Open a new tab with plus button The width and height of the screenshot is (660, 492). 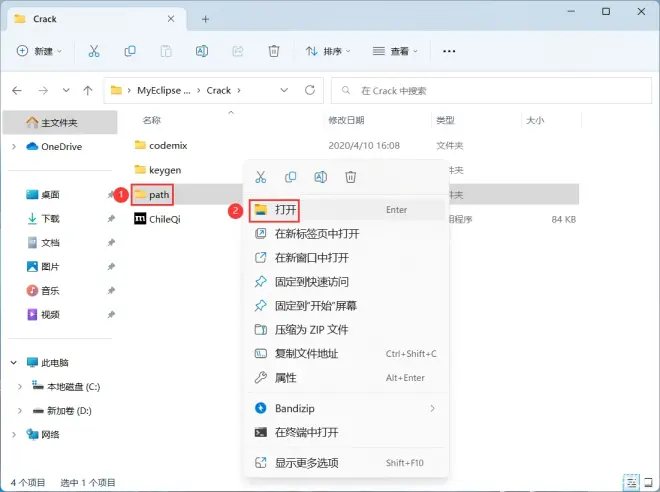pyautogui.click(x=205, y=19)
